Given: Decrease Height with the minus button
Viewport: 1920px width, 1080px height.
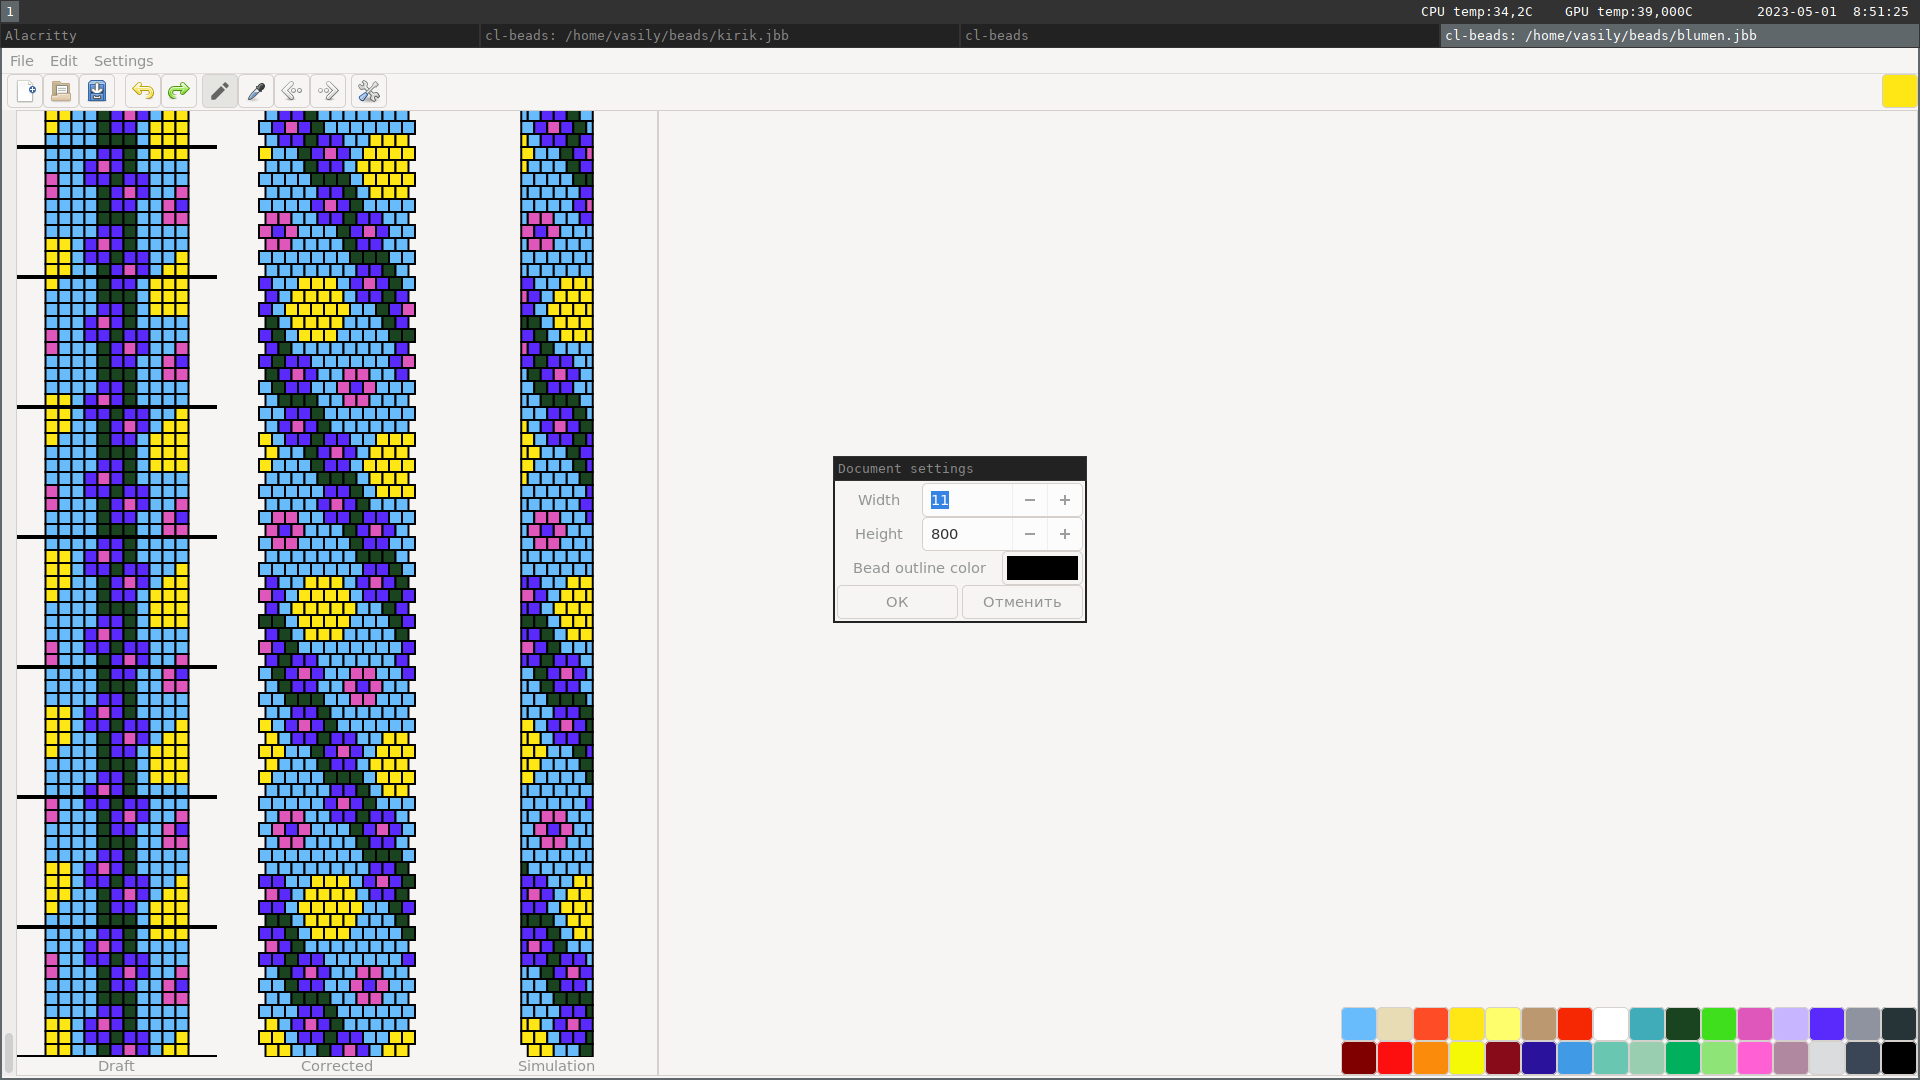Looking at the screenshot, I should pos(1030,534).
